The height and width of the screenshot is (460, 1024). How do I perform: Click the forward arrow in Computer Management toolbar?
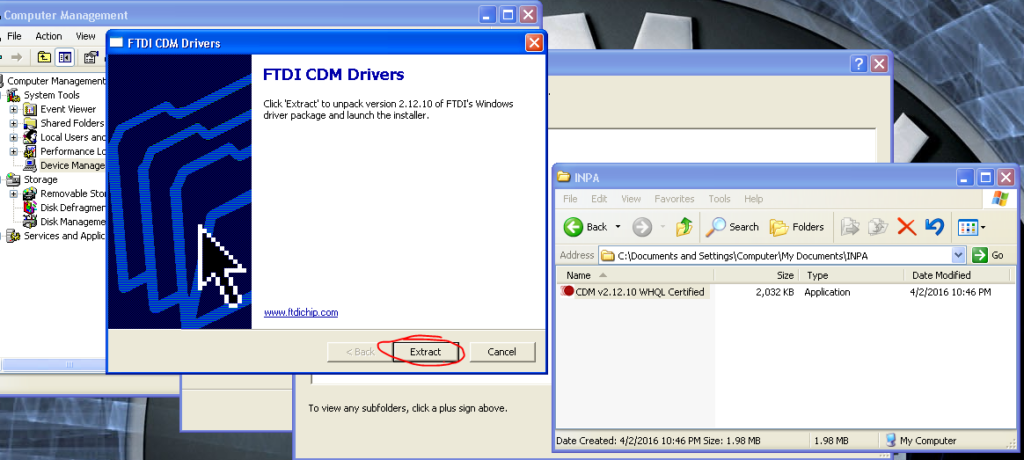pos(17,58)
